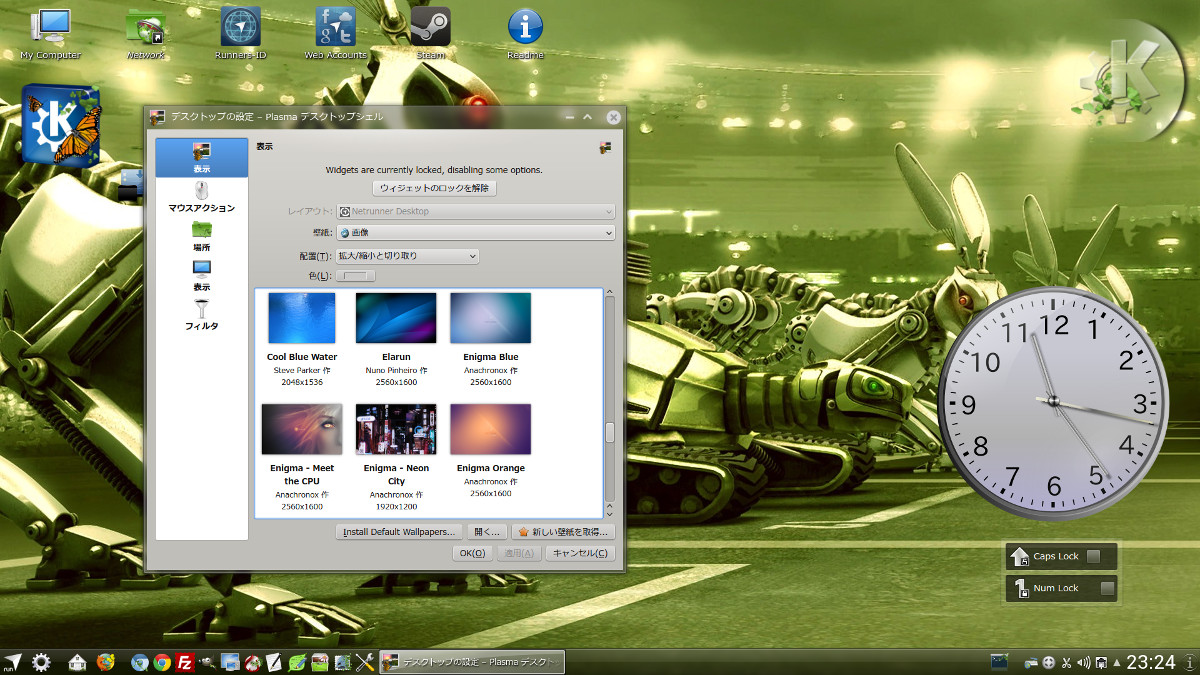Click the notepad with pen taskbar icon

[274, 662]
